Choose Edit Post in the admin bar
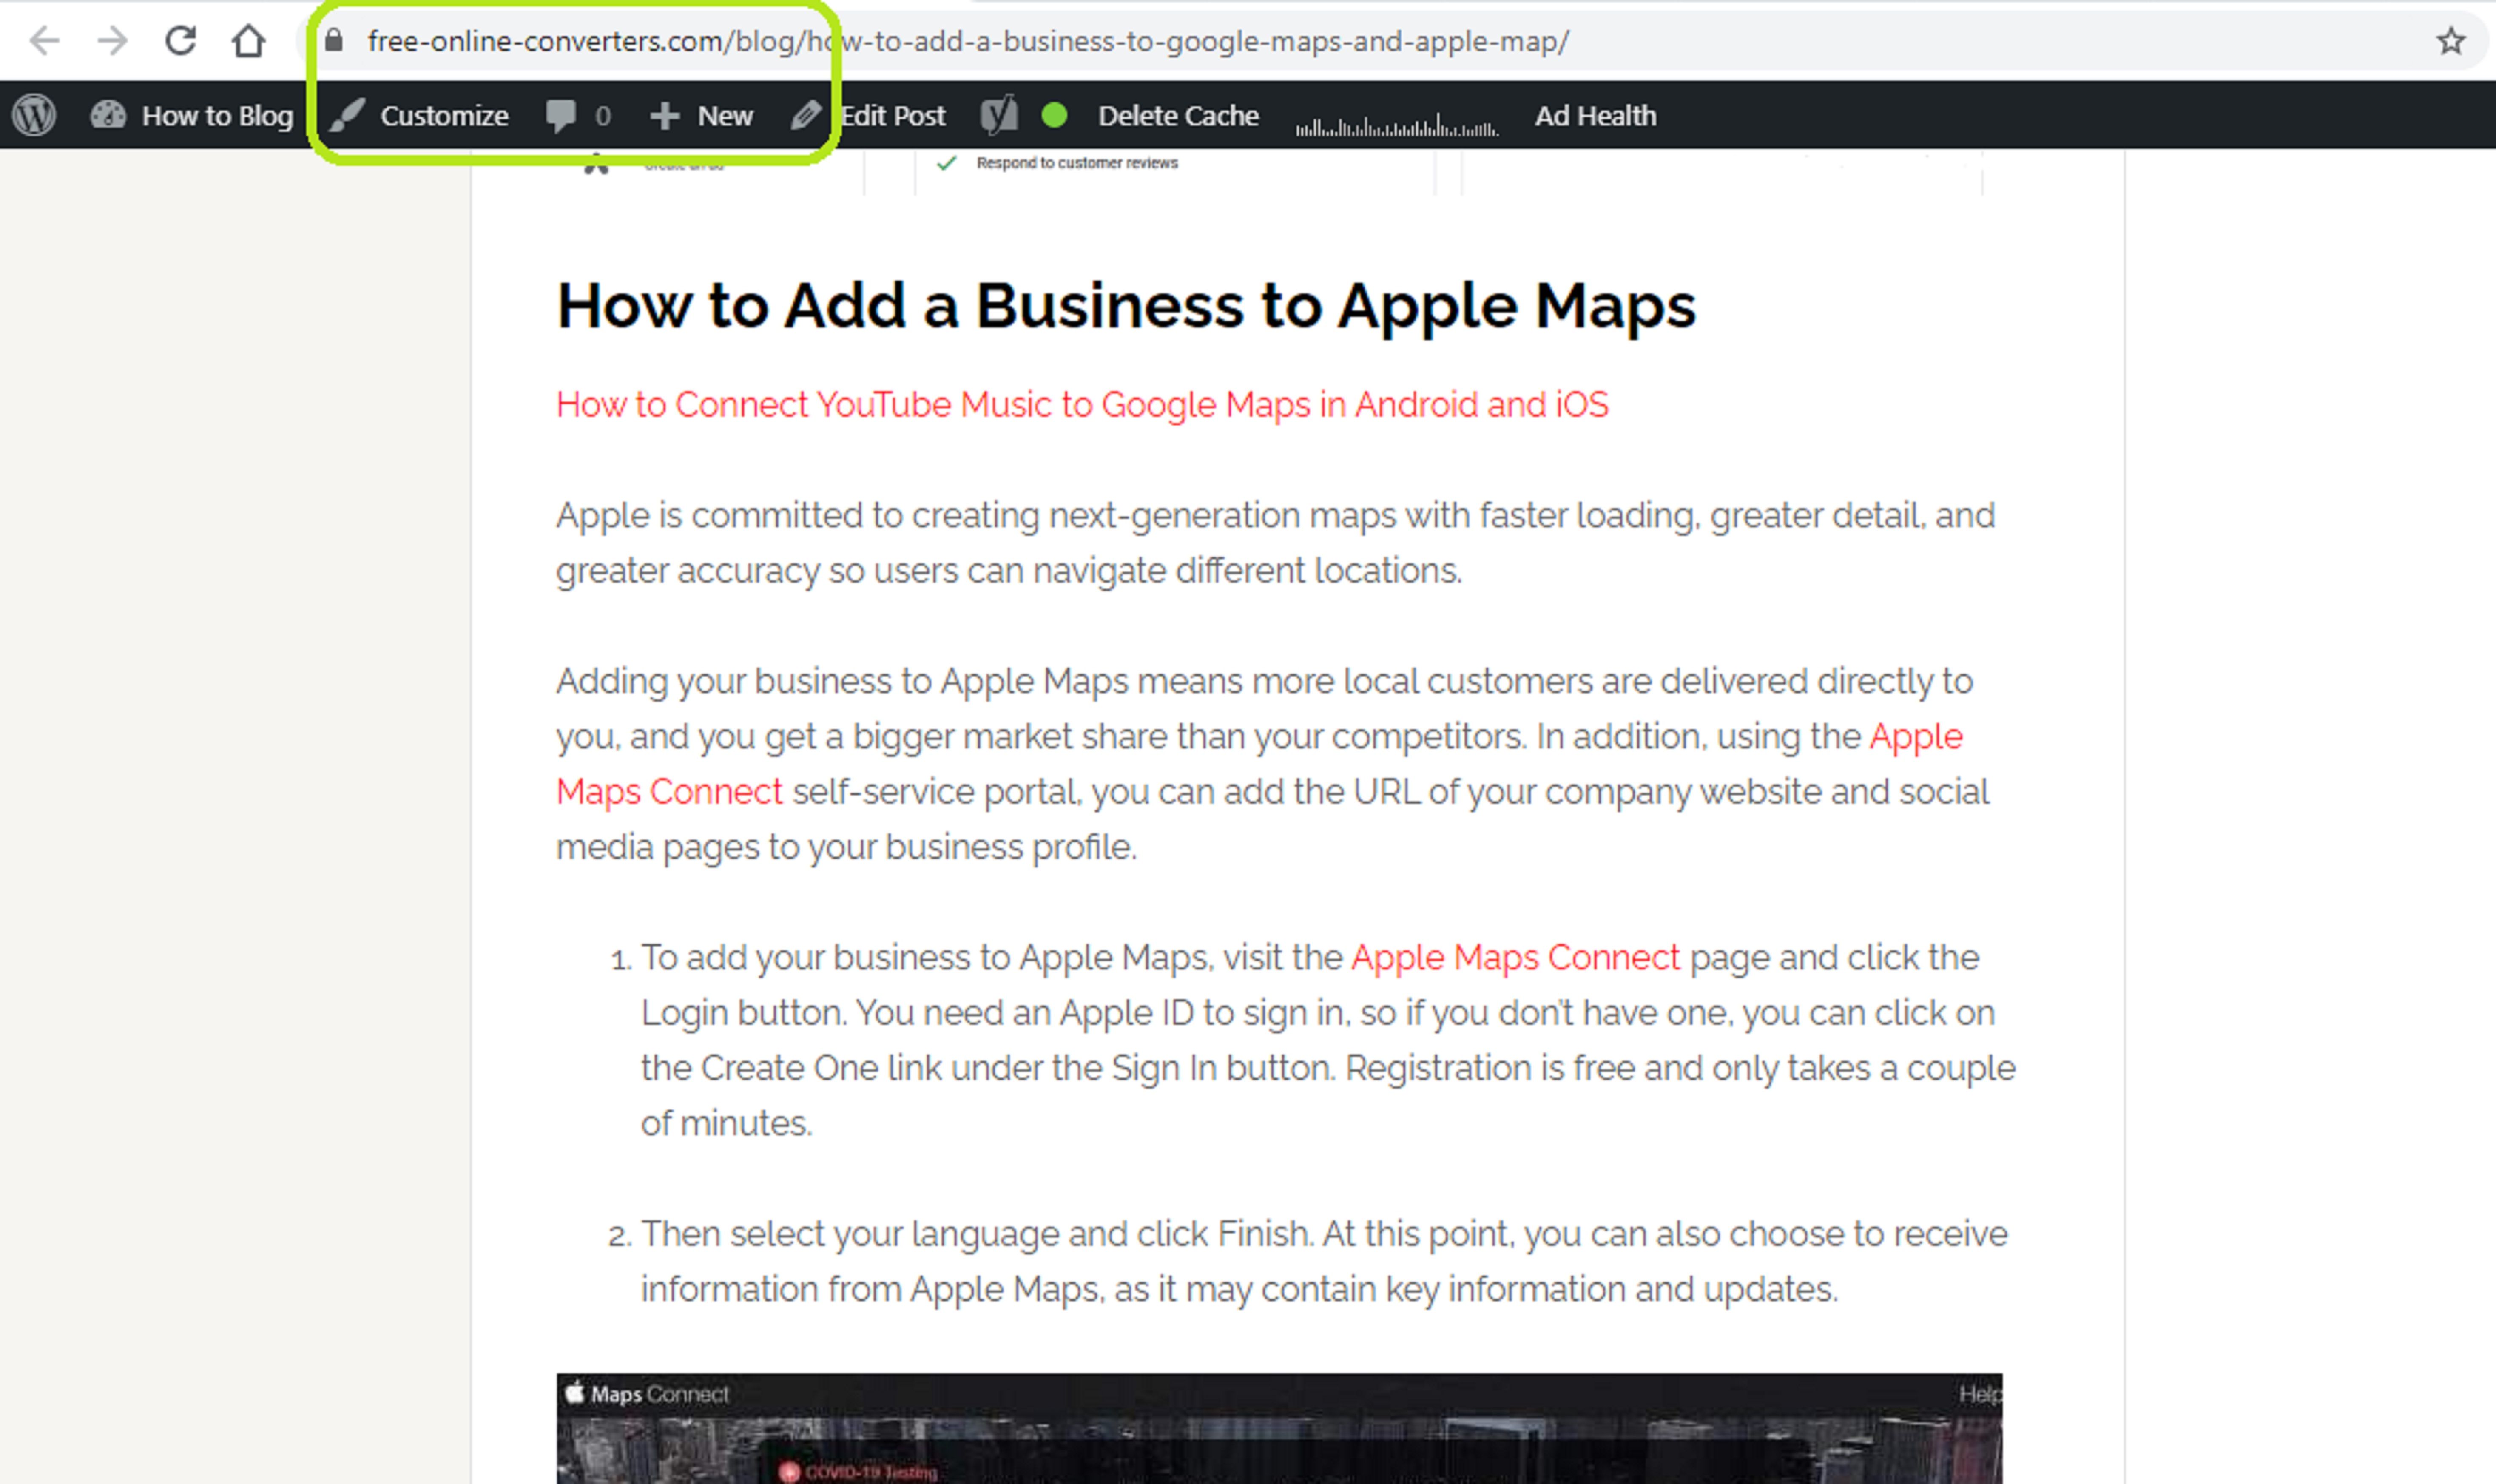The height and width of the screenshot is (1484, 2496). pyautogui.click(x=893, y=116)
